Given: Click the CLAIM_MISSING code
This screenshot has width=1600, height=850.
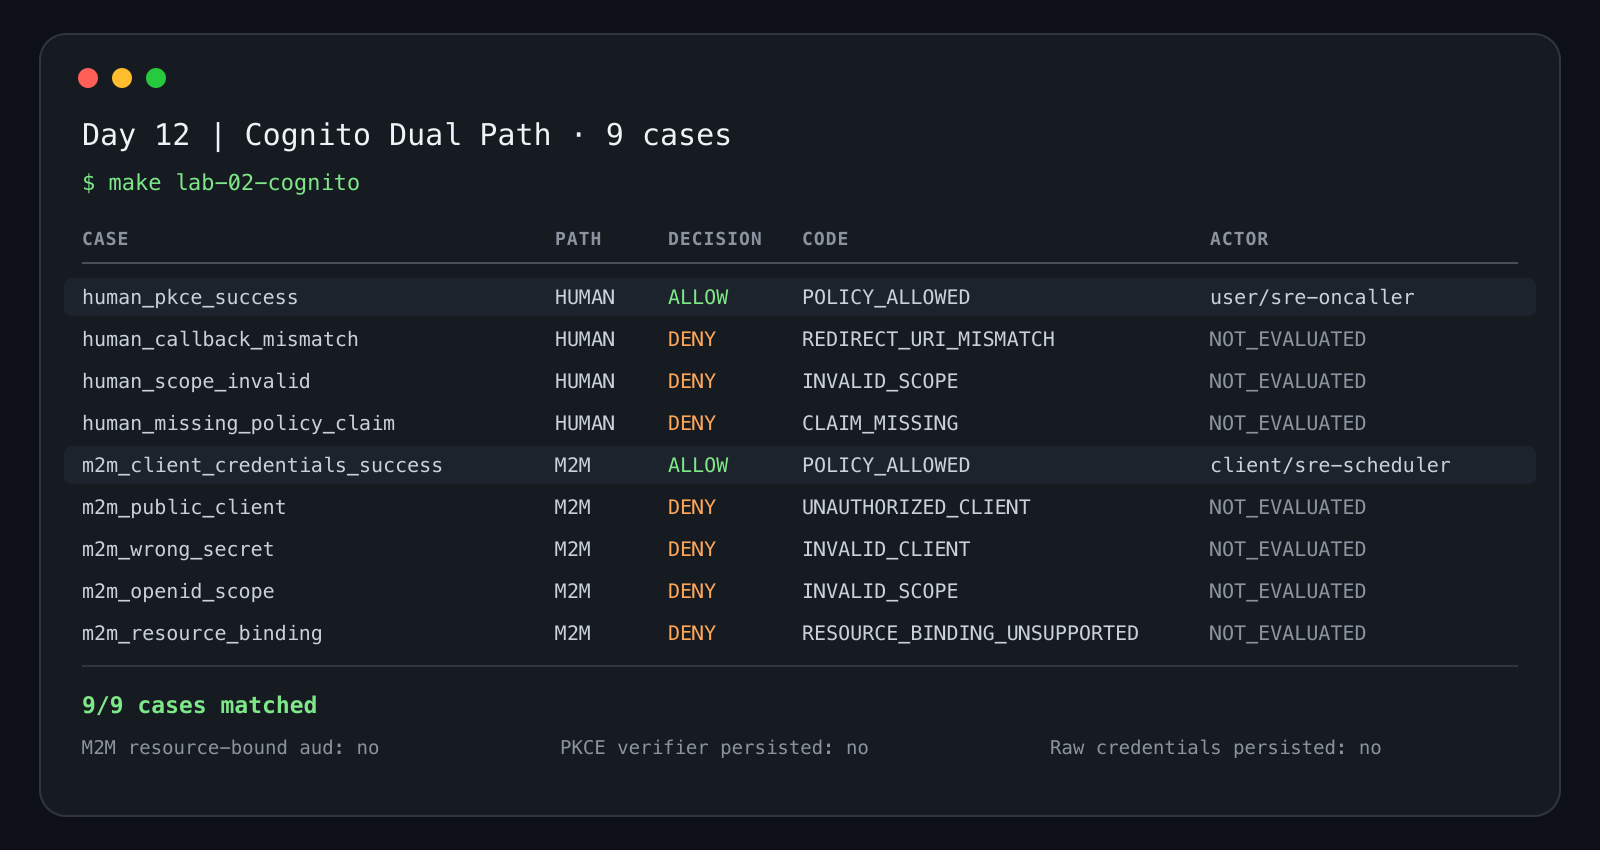Looking at the screenshot, I should coord(880,423).
